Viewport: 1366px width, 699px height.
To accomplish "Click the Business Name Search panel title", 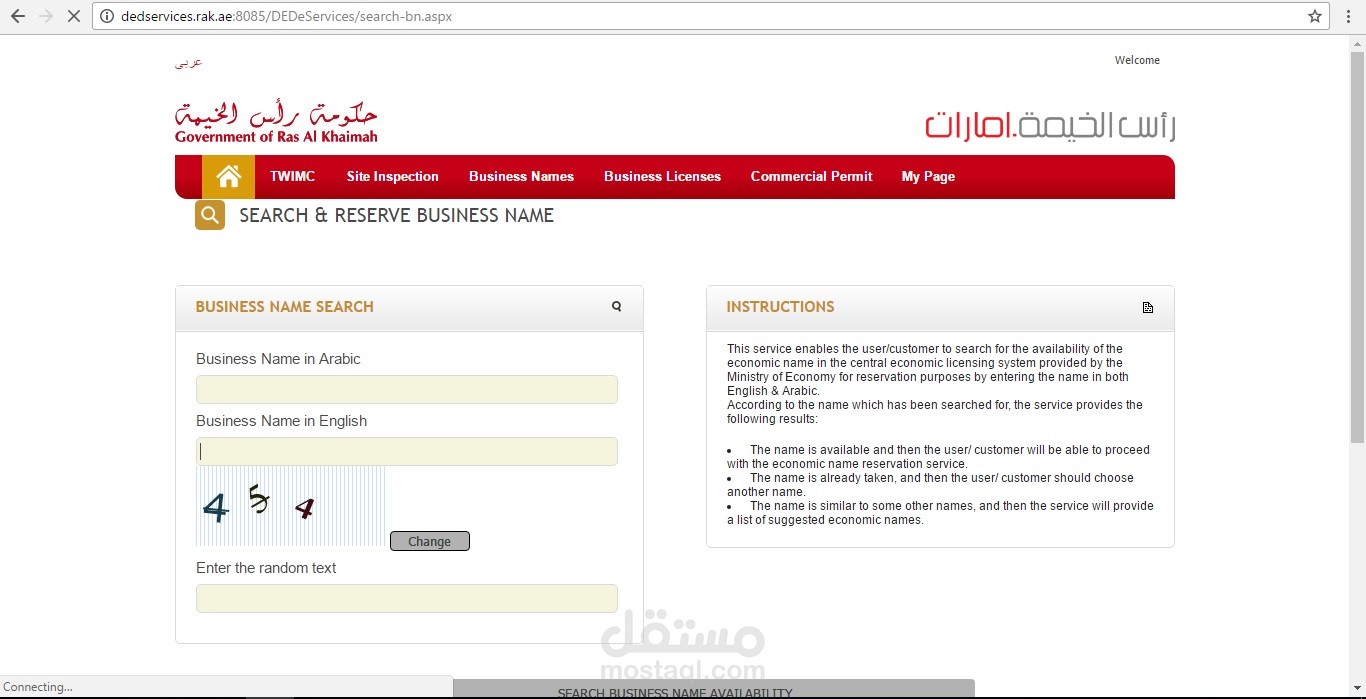I will [x=284, y=307].
